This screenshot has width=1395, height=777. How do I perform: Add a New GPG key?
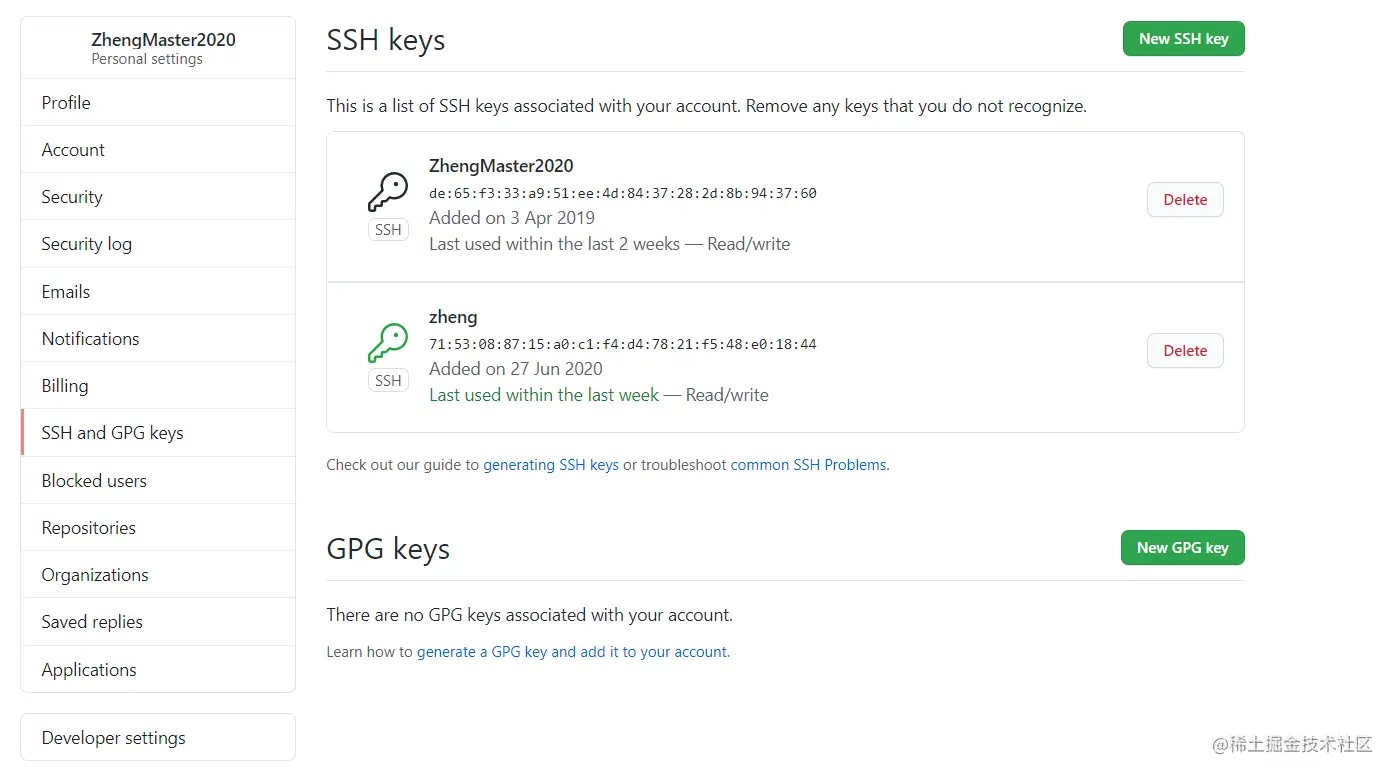pos(1183,548)
